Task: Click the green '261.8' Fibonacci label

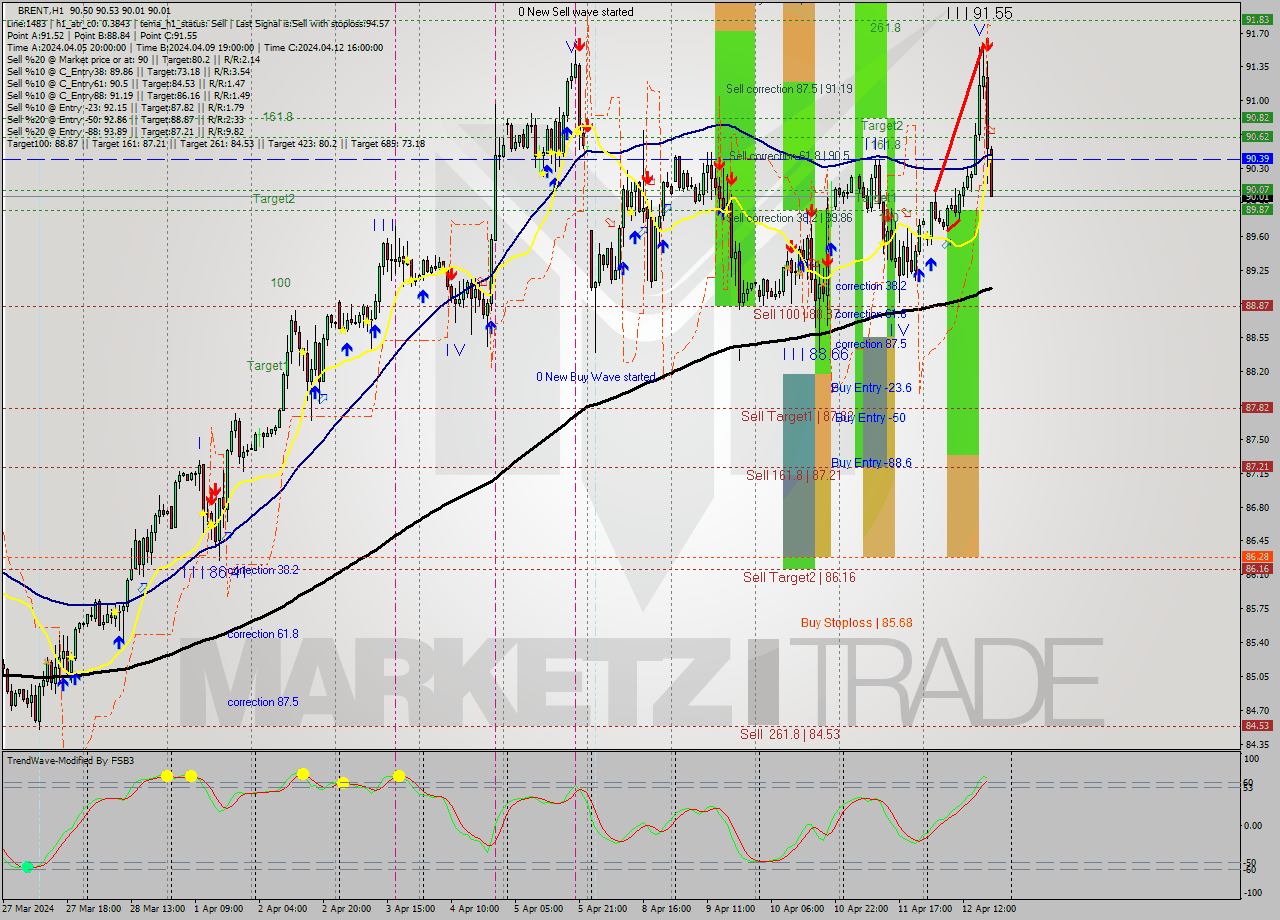Action: pyautogui.click(x=885, y=28)
